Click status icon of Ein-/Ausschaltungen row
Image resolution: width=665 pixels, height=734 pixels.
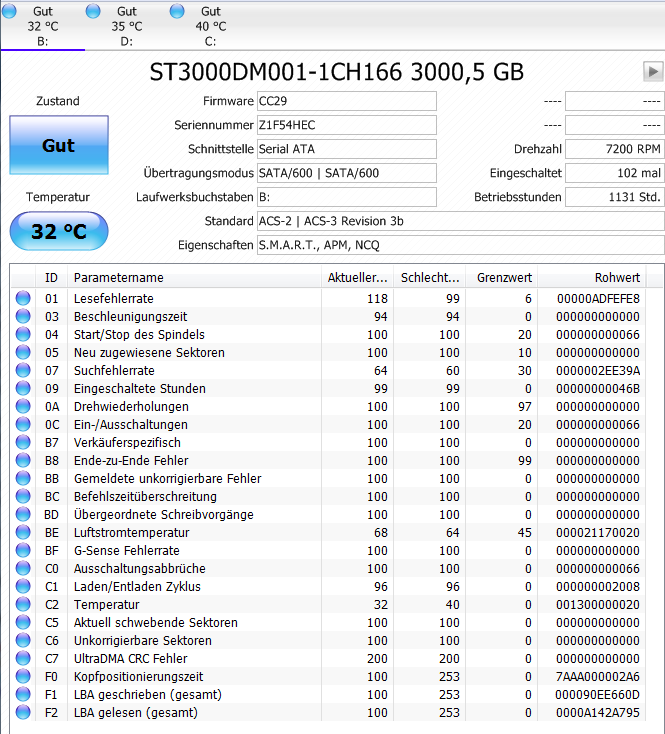[x=23, y=424]
